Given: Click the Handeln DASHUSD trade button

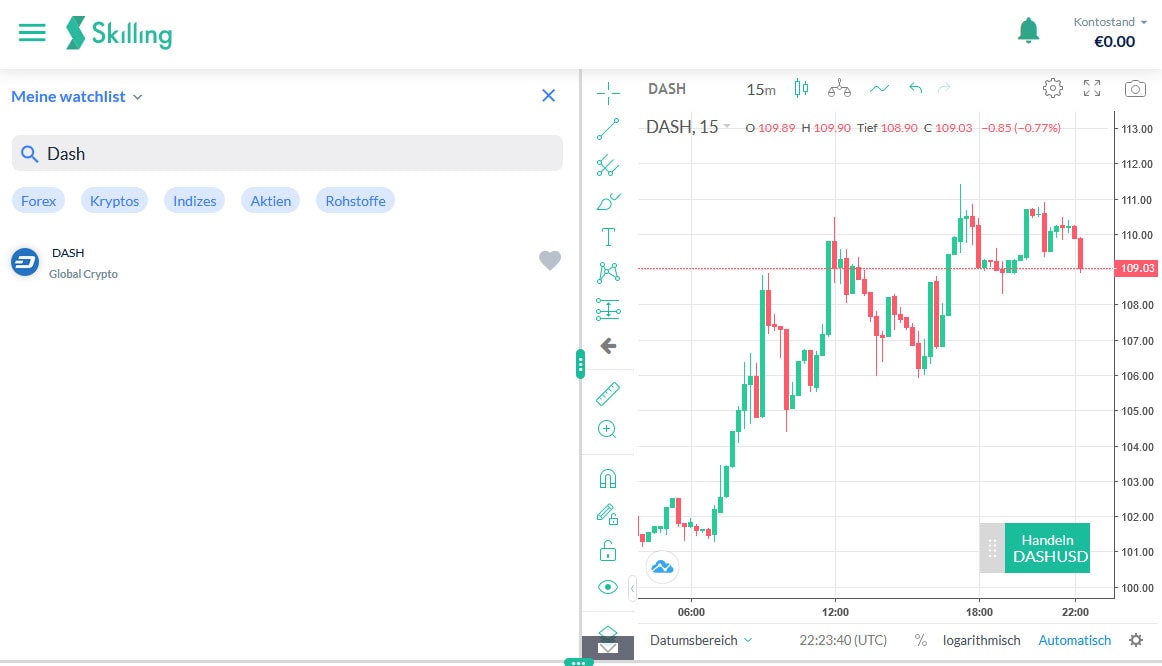Looking at the screenshot, I should coord(1047,547).
